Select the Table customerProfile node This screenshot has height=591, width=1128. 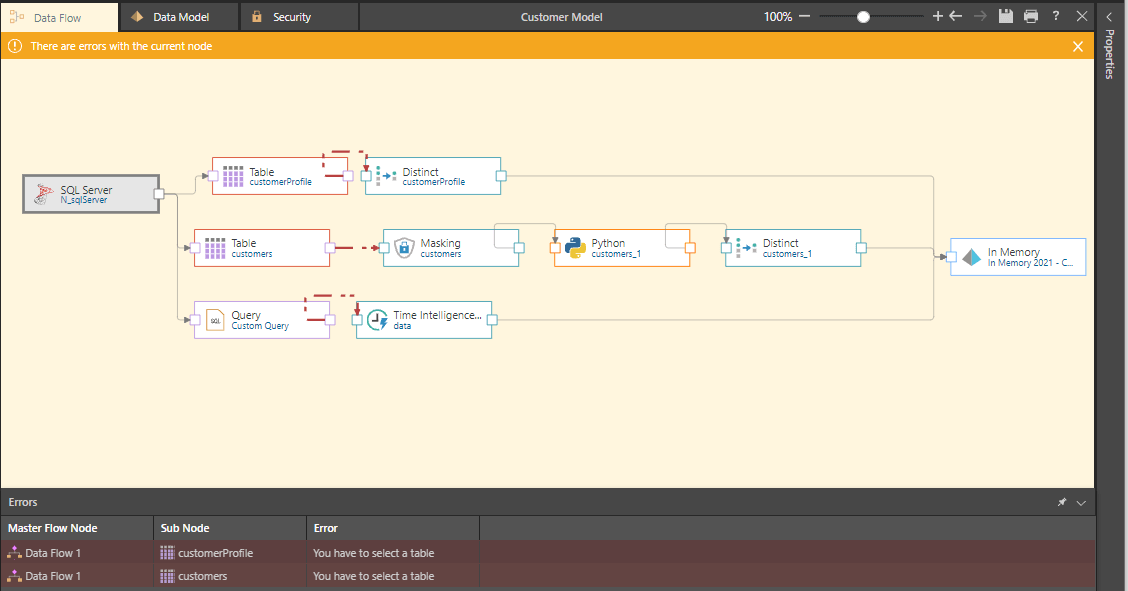tap(280, 176)
